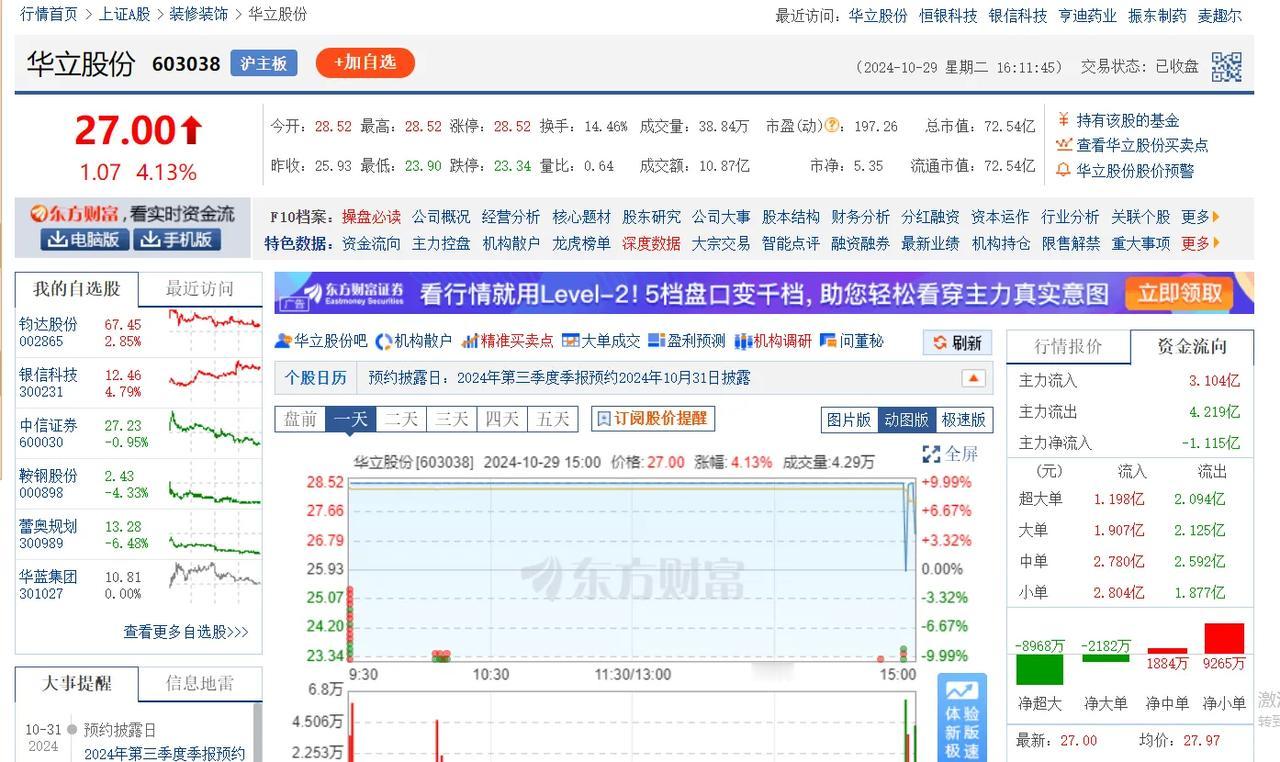Select 三天 chart period
Viewport: 1280px width, 762px height.
(451, 419)
